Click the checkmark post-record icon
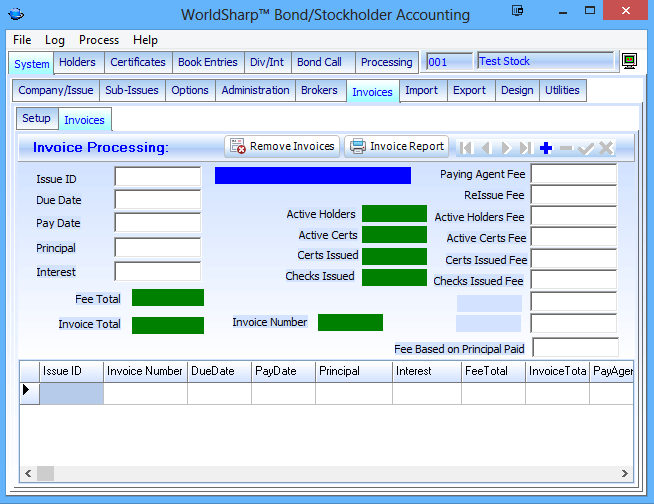This screenshot has height=504, width=654. coord(586,148)
